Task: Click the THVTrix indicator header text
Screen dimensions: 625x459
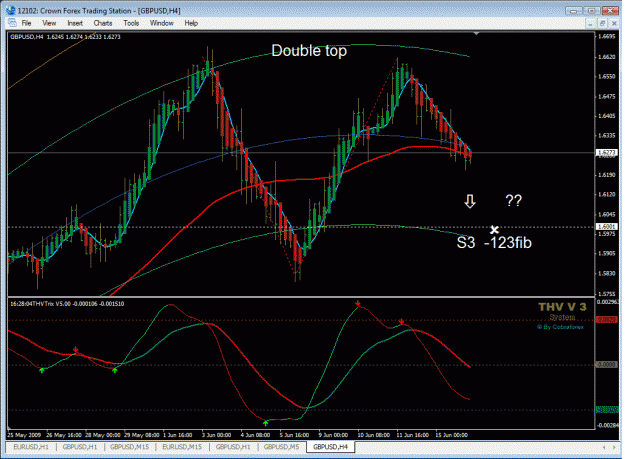Action: [67, 304]
